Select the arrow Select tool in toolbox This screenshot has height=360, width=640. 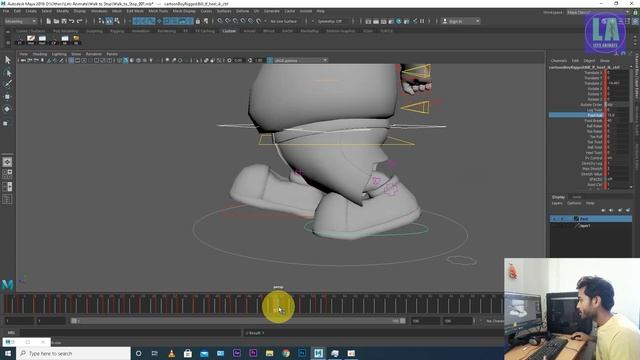point(7,60)
